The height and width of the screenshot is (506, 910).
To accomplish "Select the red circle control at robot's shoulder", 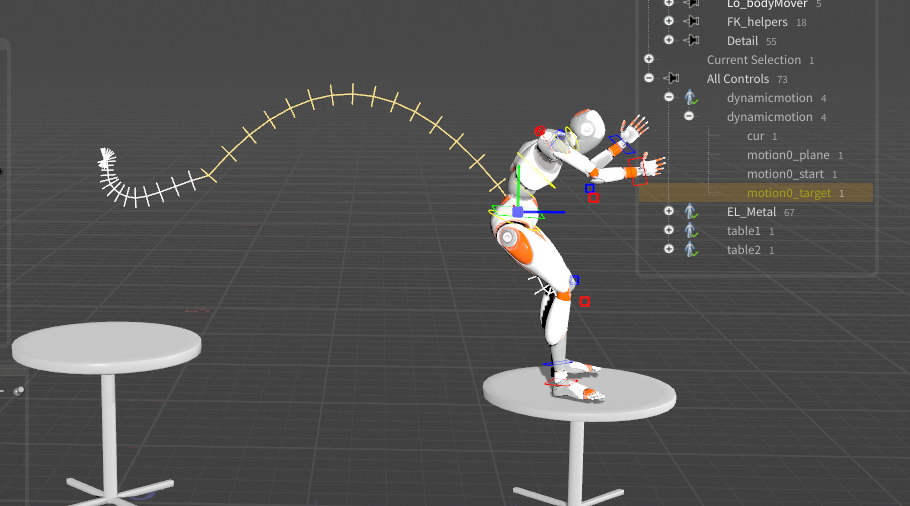I will [x=540, y=131].
